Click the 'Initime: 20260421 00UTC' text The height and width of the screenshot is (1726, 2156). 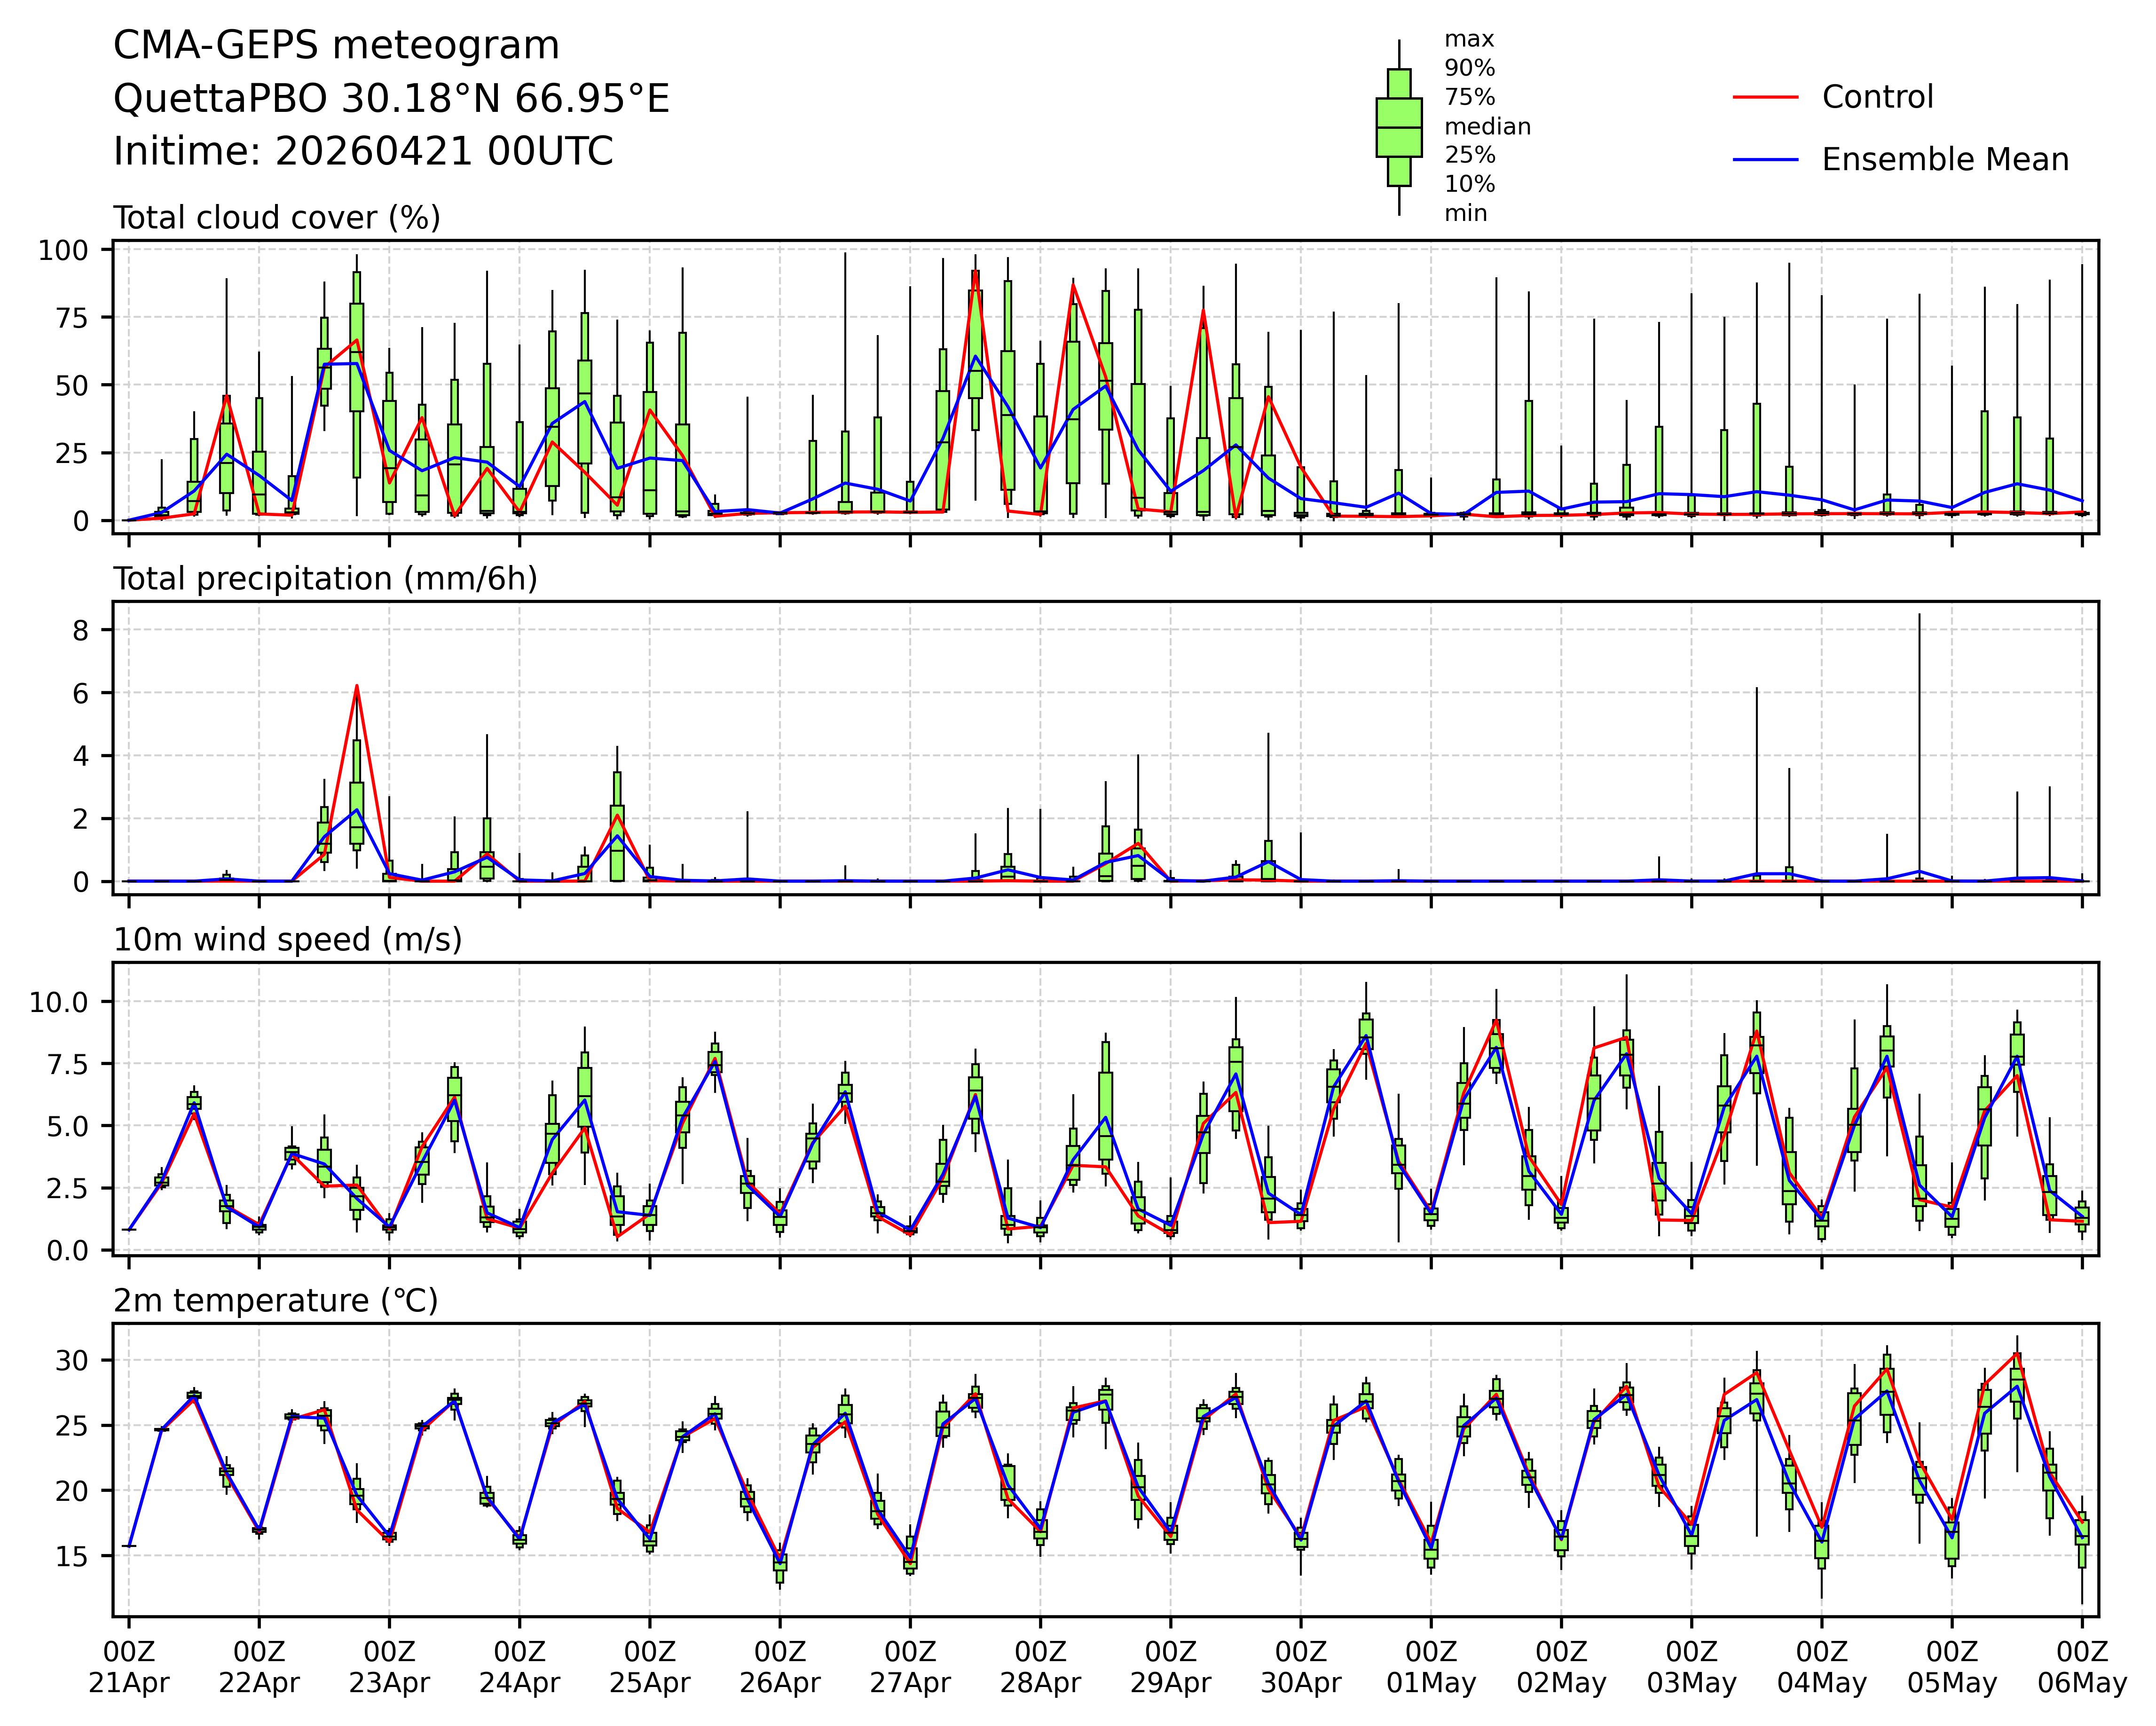tap(363, 152)
